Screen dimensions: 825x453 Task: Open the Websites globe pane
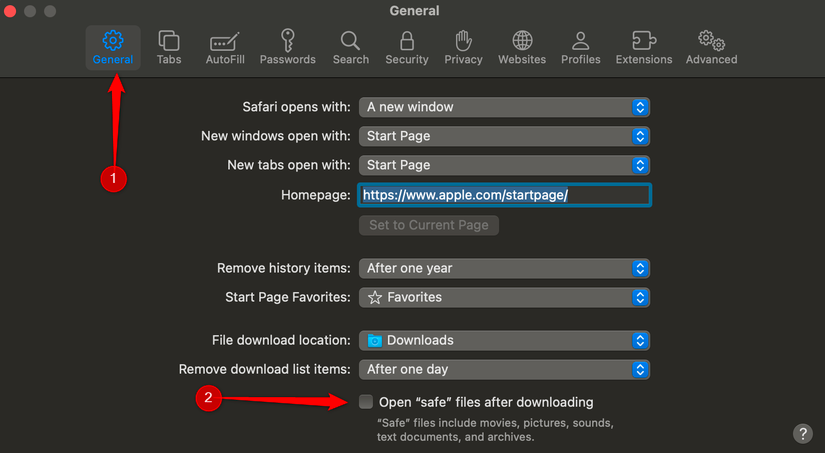click(x=522, y=47)
